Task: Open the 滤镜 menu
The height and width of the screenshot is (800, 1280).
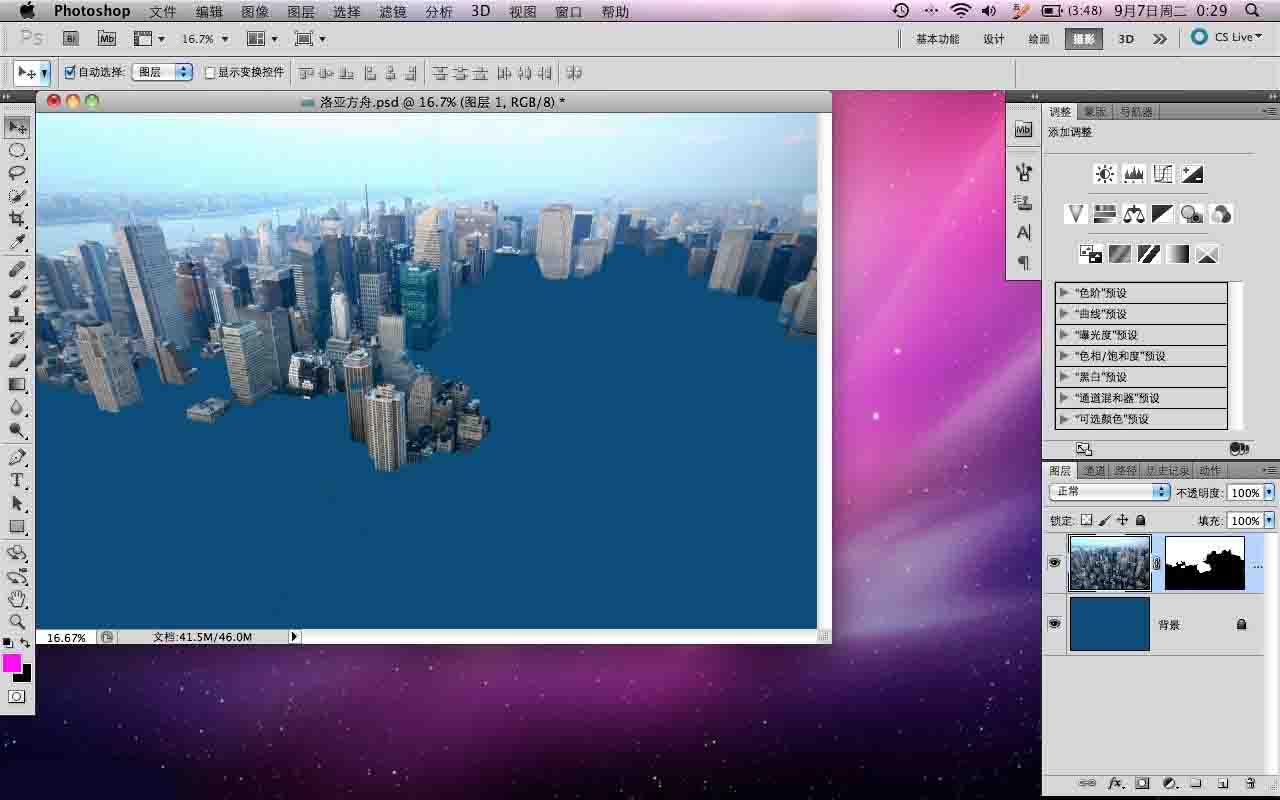Action: 393,12
